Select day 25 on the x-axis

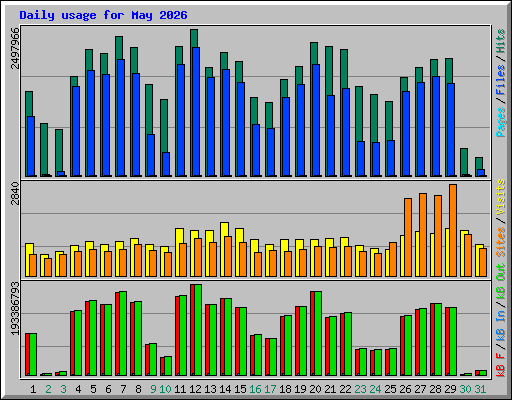[390, 389]
